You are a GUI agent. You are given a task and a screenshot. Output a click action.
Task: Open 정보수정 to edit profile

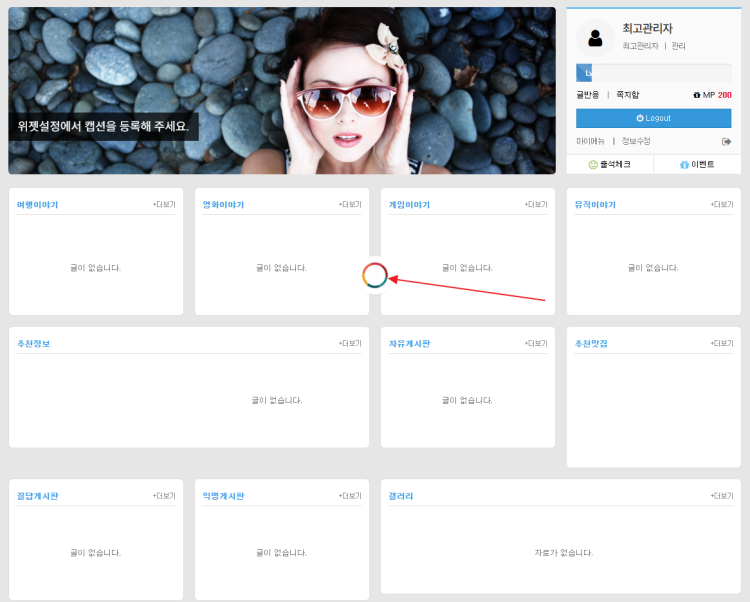[636, 141]
